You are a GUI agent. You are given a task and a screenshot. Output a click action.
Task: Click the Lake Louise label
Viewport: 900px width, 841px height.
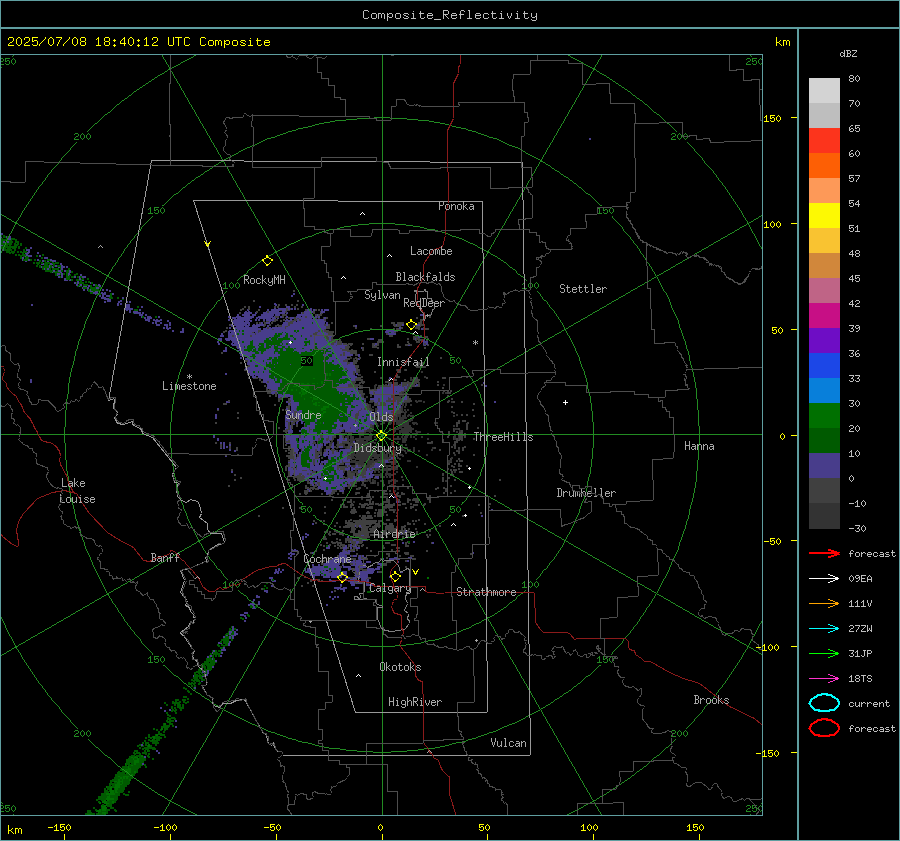[77, 491]
